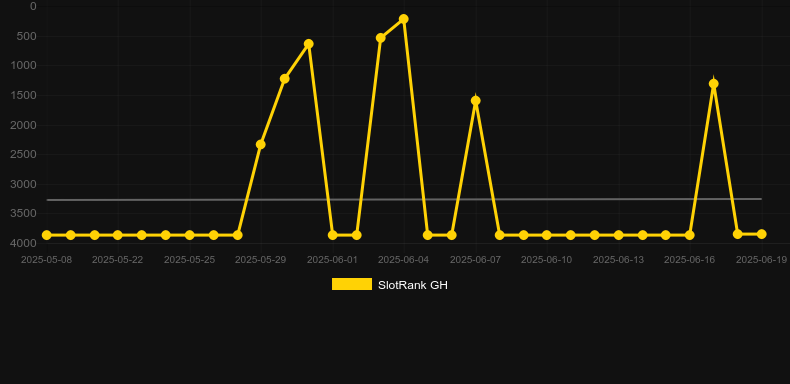790x384 pixels.
Task: Select the data point at 2025-06-13
Action: click(x=619, y=235)
